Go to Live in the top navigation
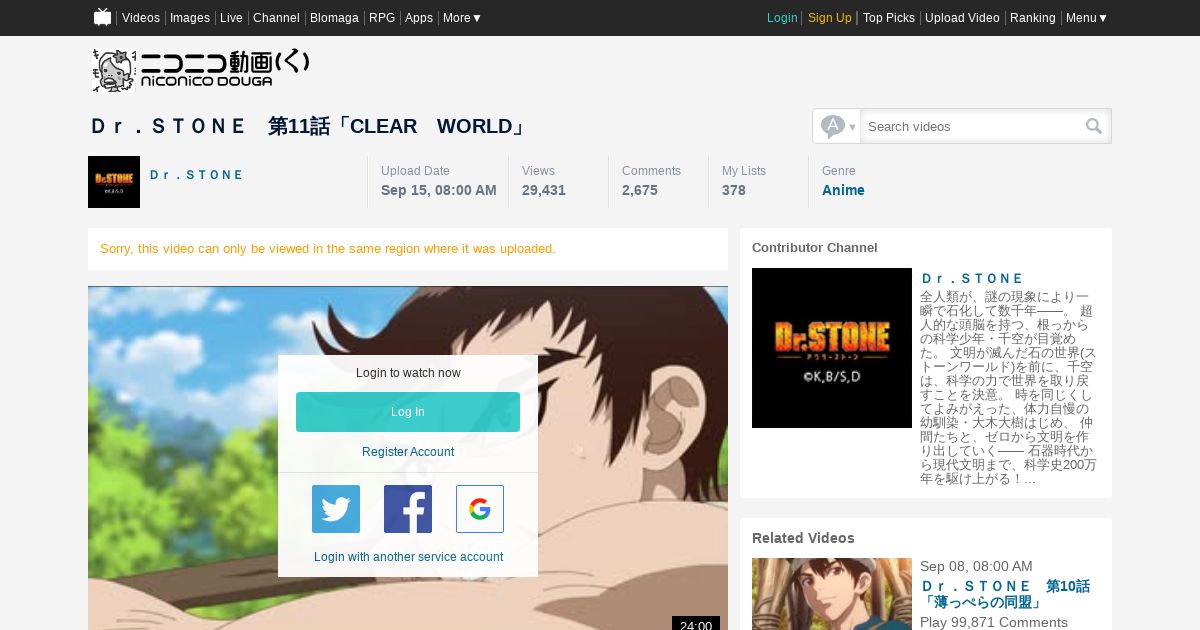The image size is (1200, 630). [x=231, y=18]
